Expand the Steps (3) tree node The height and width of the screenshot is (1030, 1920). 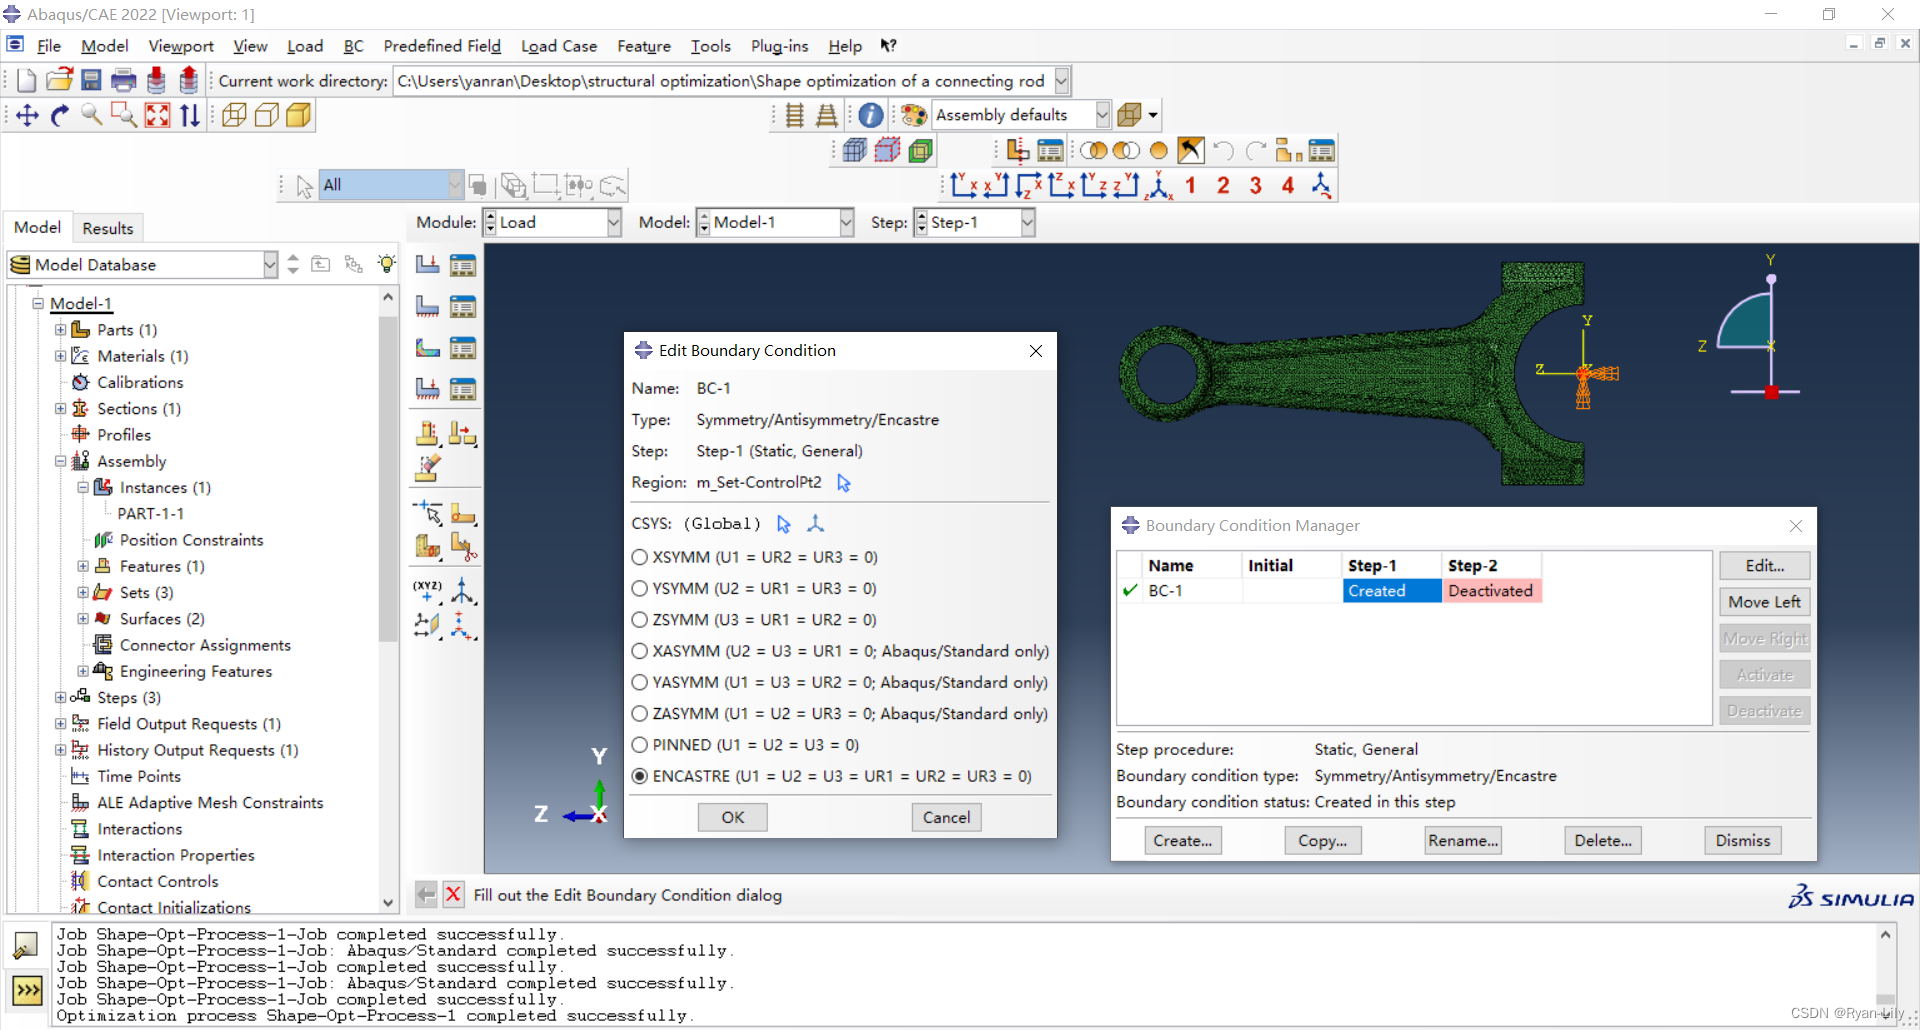click(x=60, y=698)
